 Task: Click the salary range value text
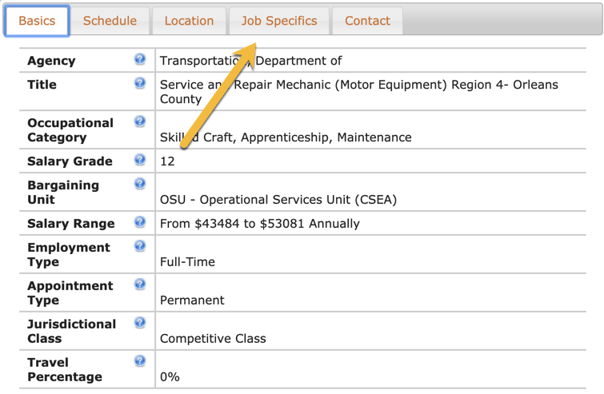click(x=260, y=224)
